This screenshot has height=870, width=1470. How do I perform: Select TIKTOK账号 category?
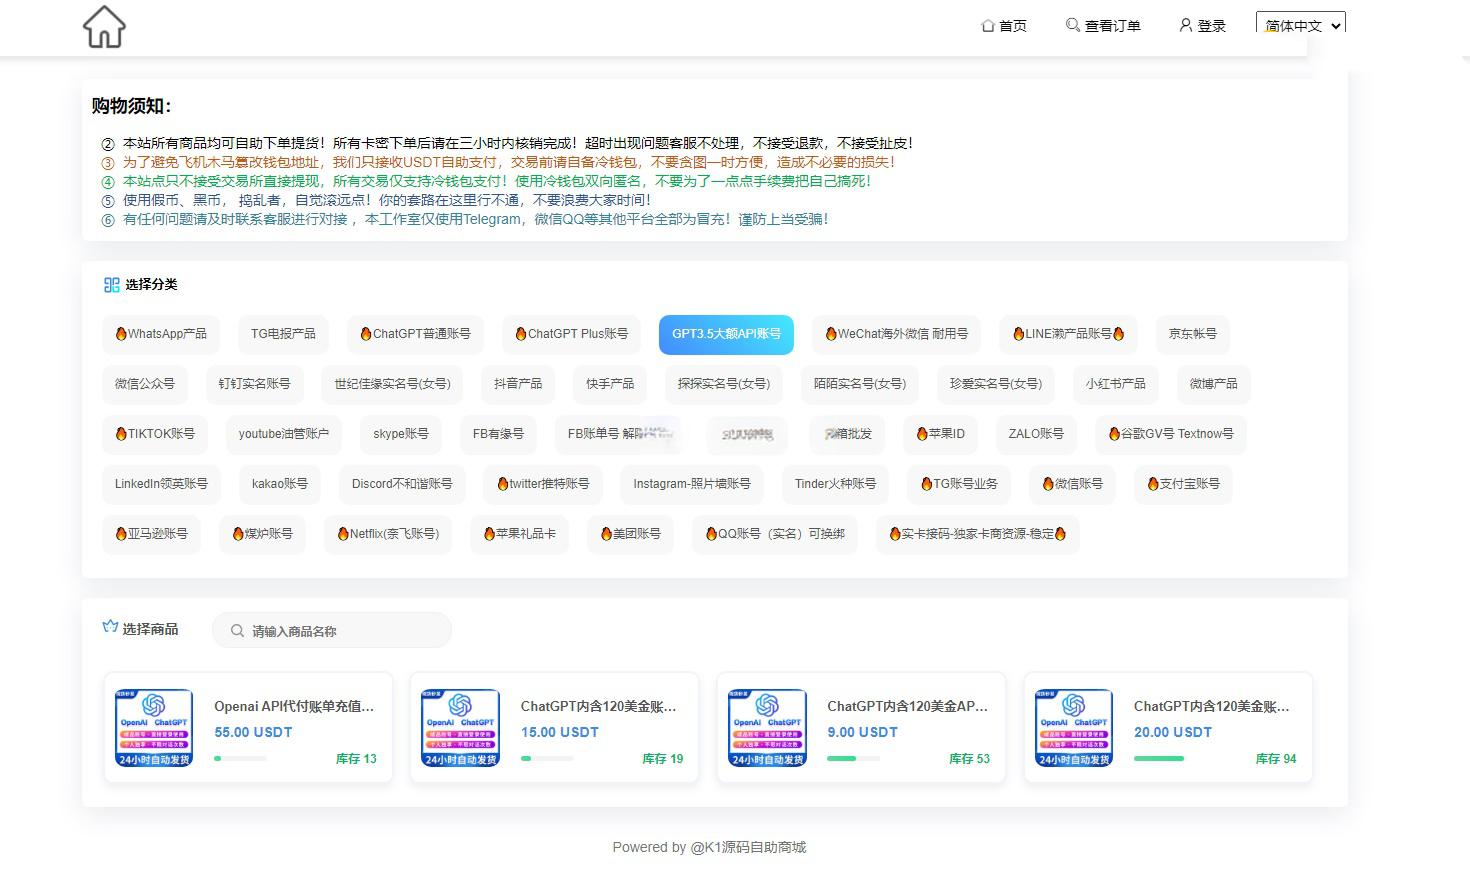155,434
